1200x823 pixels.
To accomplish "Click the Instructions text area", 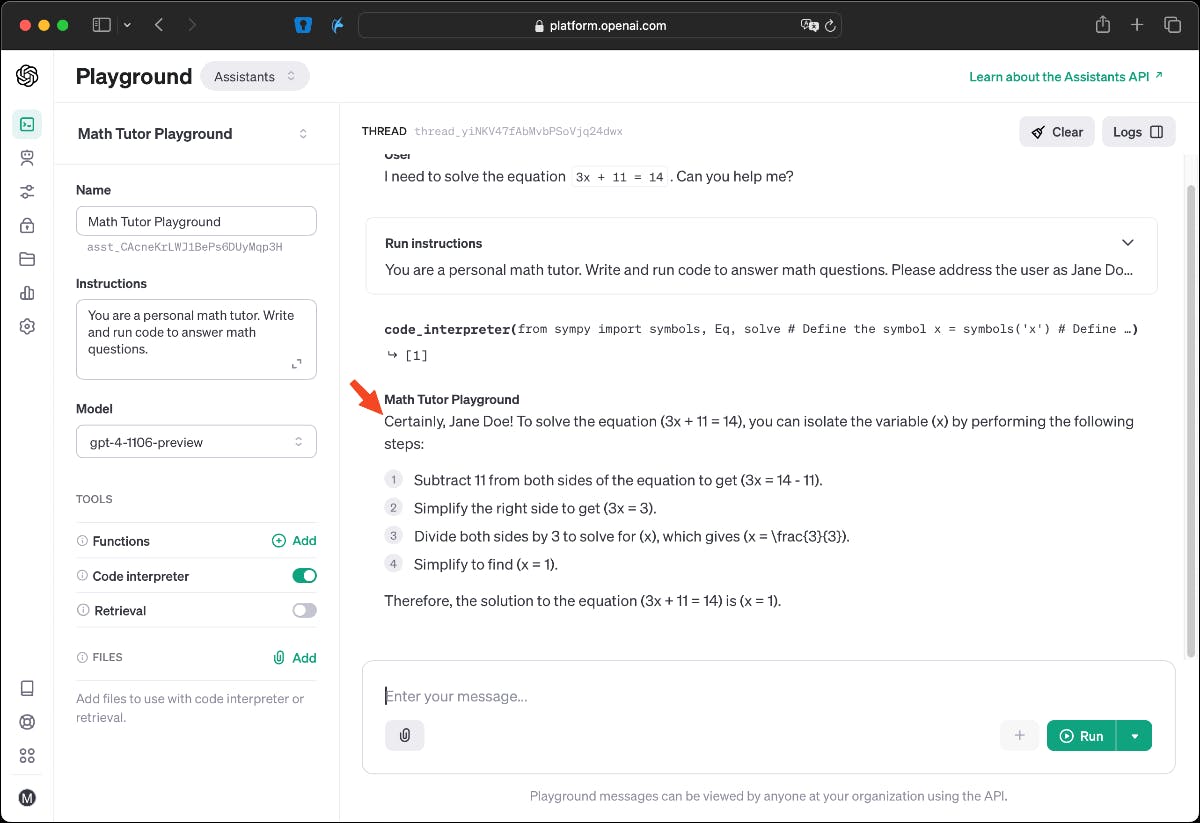I will pos(196,340).
